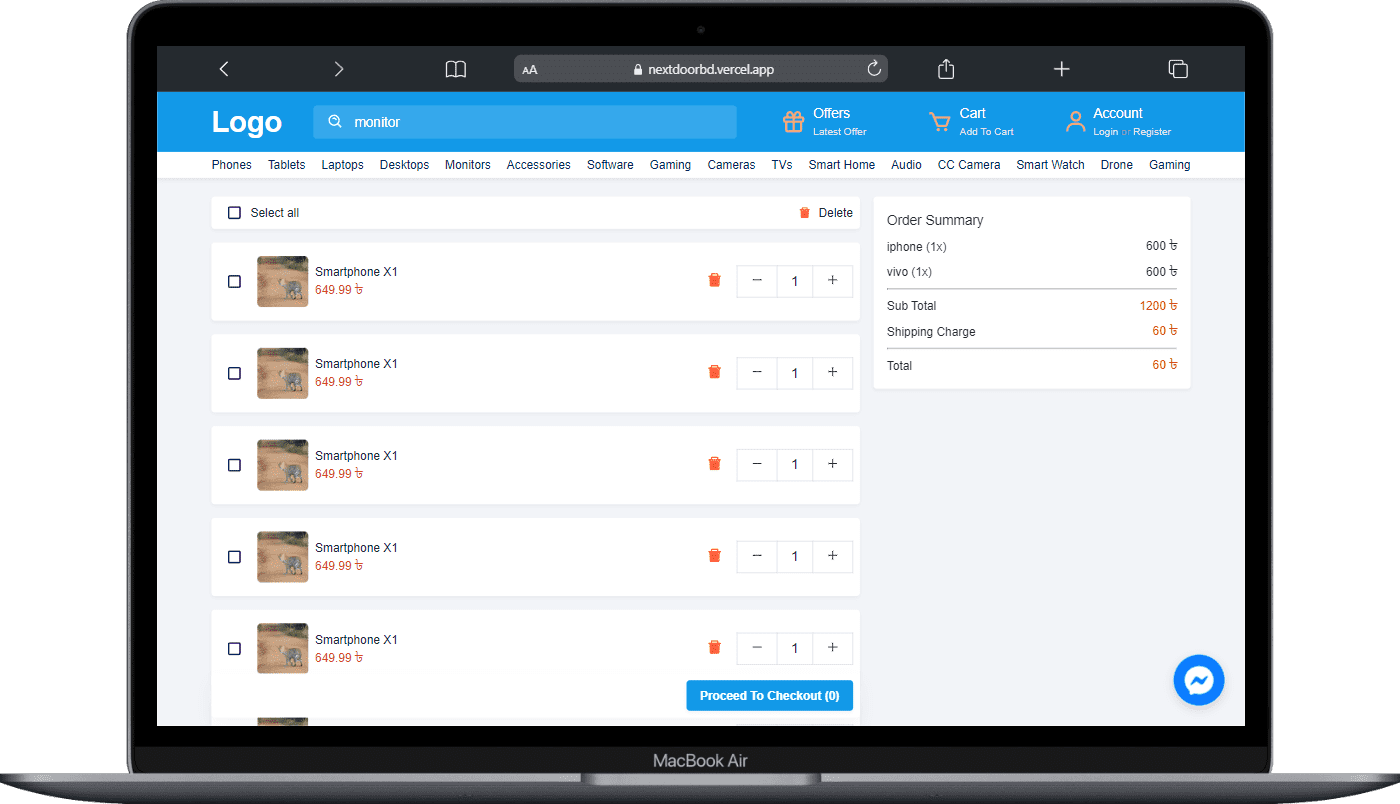Open the Login link
The height and width of the screenshot is (804, 1400).
pos(1105,132)
